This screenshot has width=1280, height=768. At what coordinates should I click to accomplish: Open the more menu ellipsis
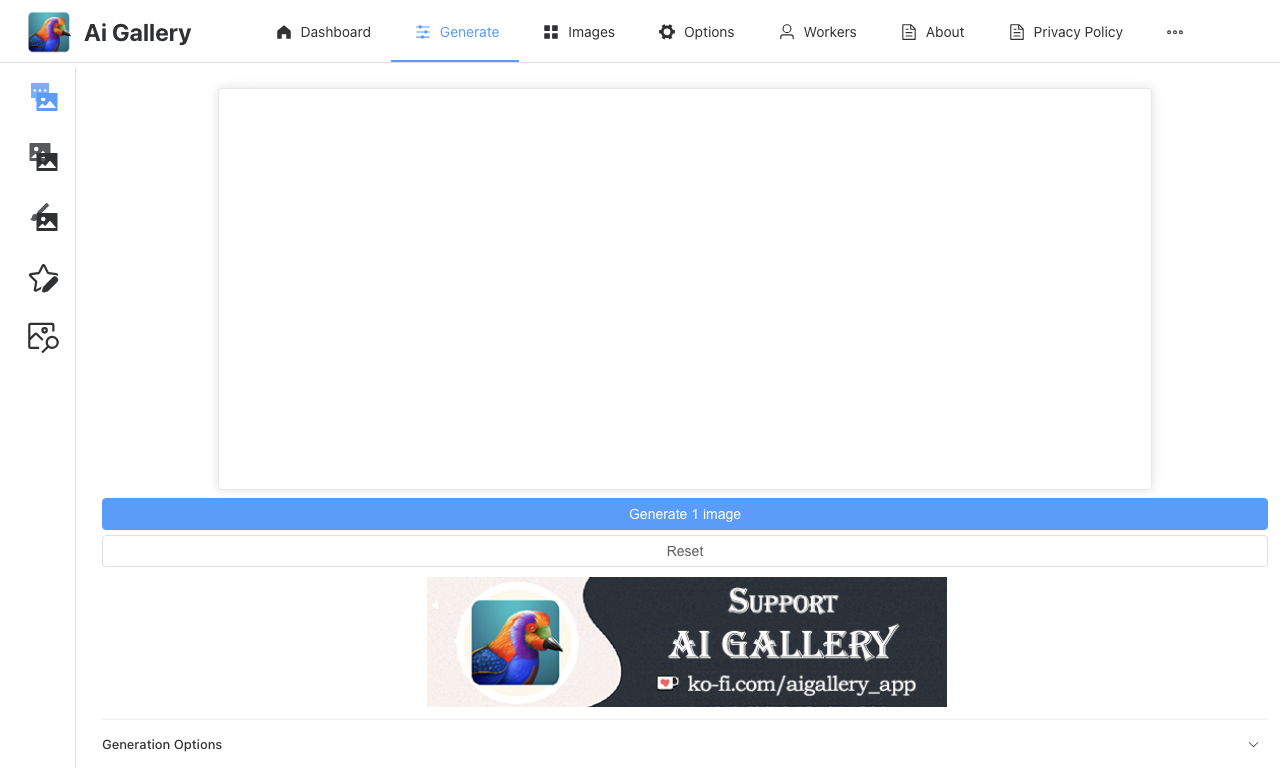(x=1175, y=32)
